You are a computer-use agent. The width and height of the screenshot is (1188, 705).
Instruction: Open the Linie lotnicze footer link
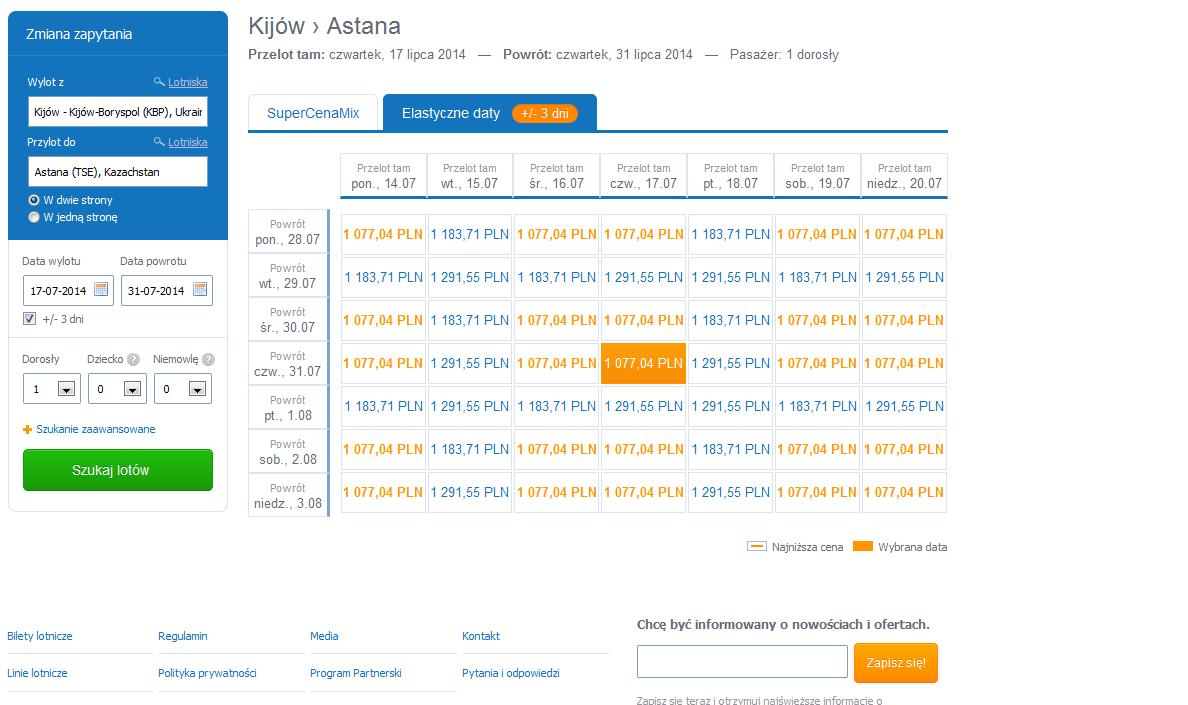tap(37, 673)
